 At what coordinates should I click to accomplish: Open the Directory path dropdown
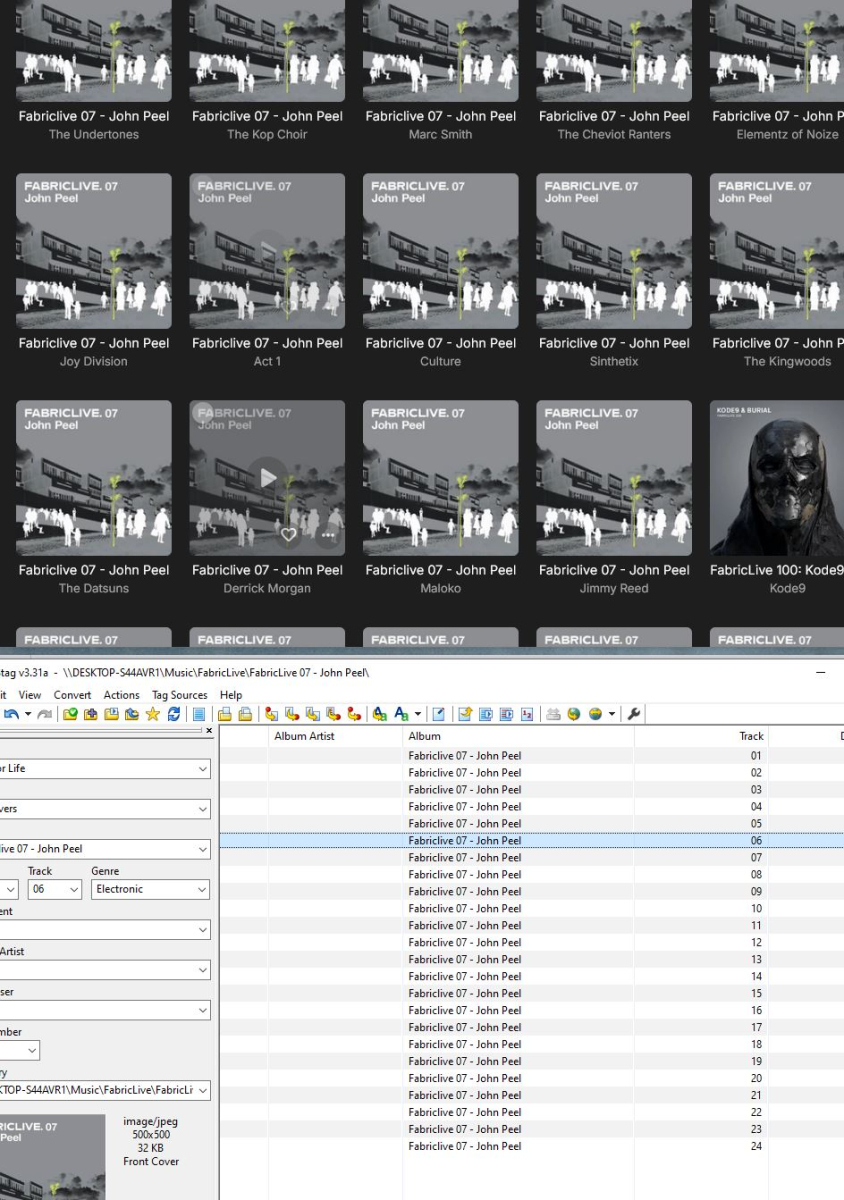pos(203,1090)
